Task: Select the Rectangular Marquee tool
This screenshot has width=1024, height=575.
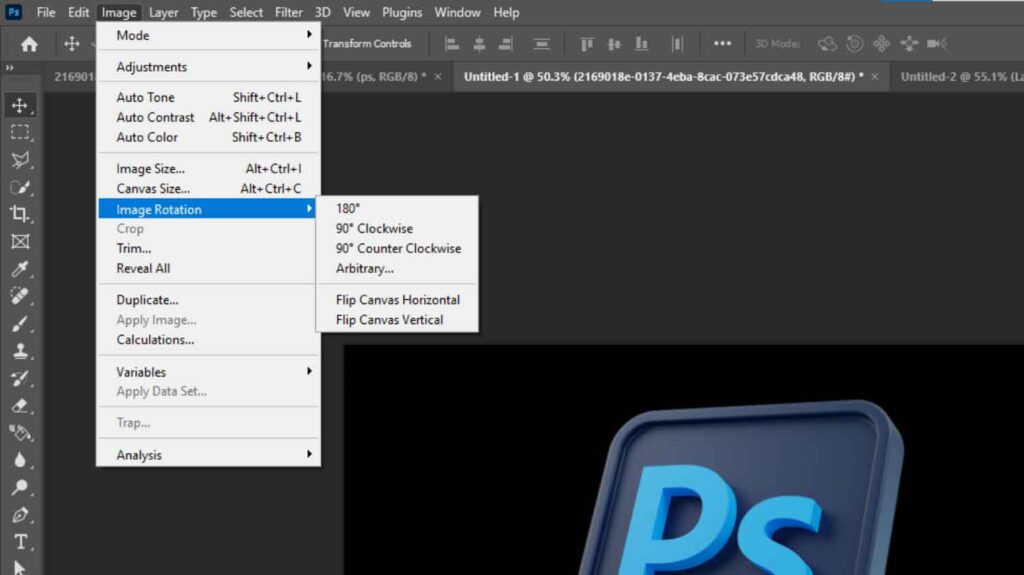Action: (20, 133)
